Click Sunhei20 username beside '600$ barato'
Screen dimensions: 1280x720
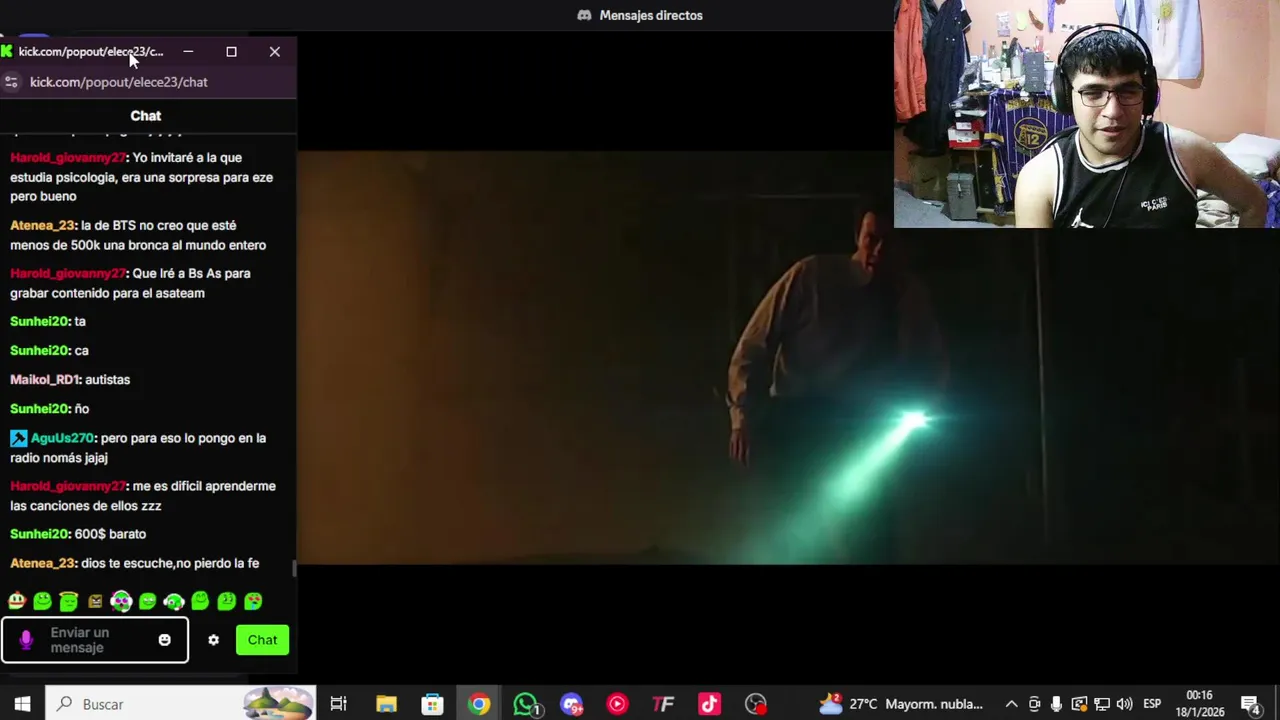point(40,534)
